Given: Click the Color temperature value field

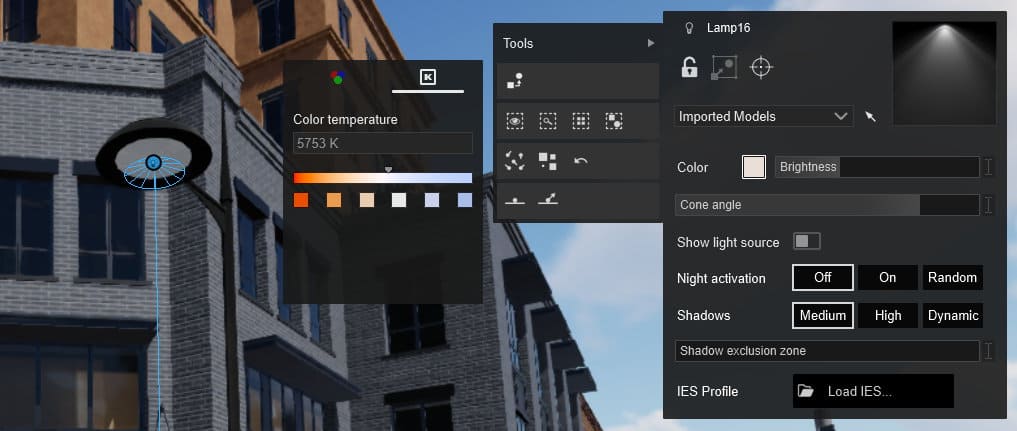Looking at the screenshot, I should [x=382, y=143].
